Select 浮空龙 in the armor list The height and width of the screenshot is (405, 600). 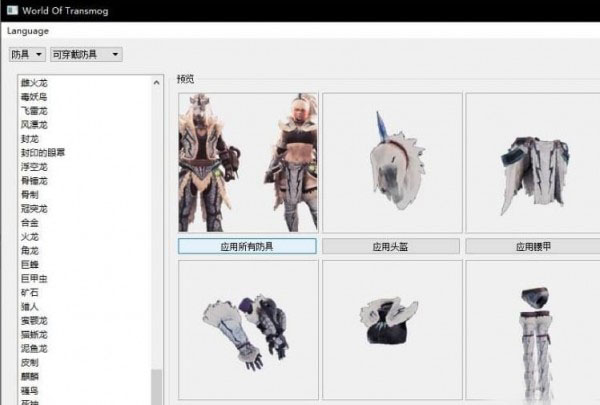(34, 167)
